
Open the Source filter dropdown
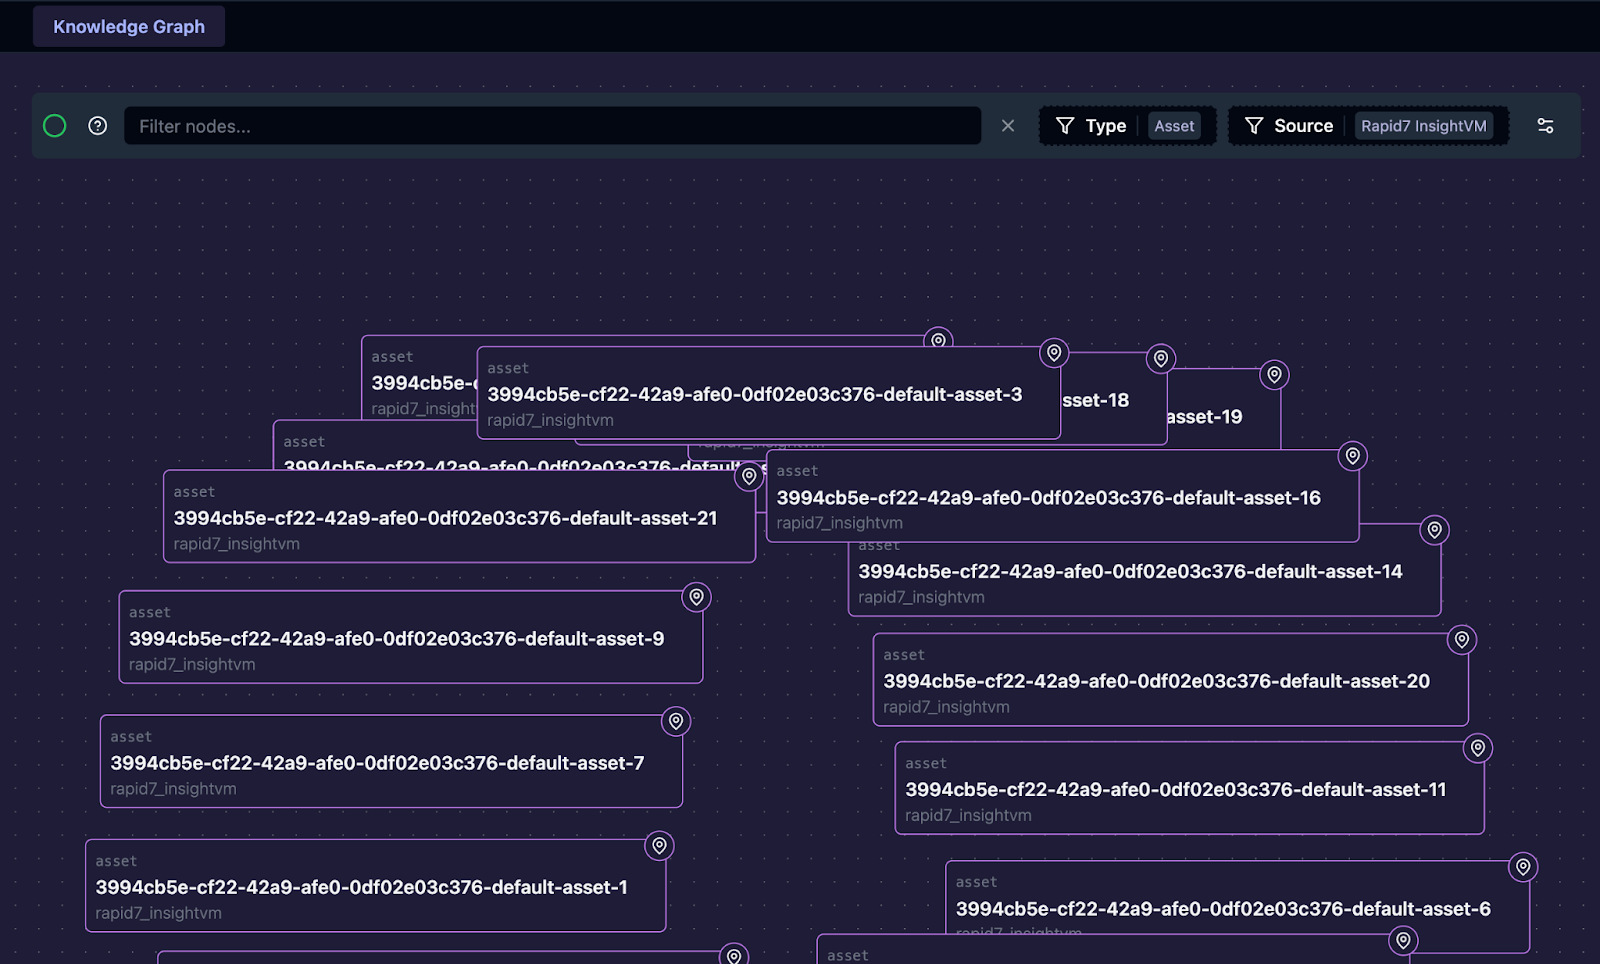click(x=1303, y=125)
